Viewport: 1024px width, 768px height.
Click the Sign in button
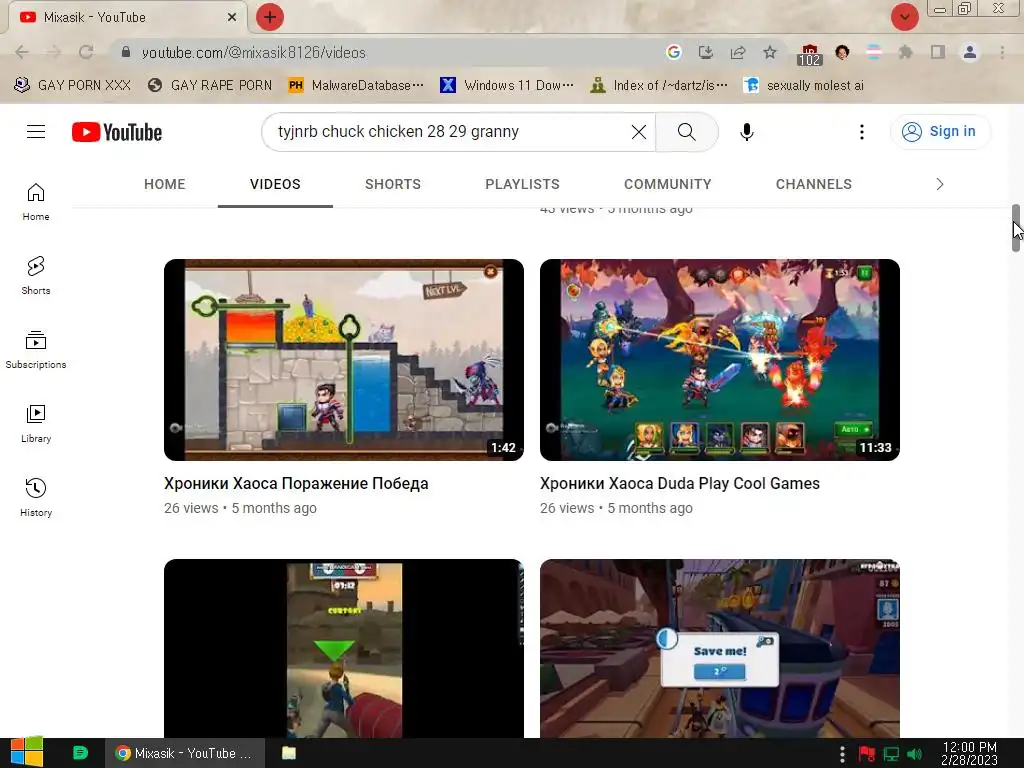(x=939, y=132)
